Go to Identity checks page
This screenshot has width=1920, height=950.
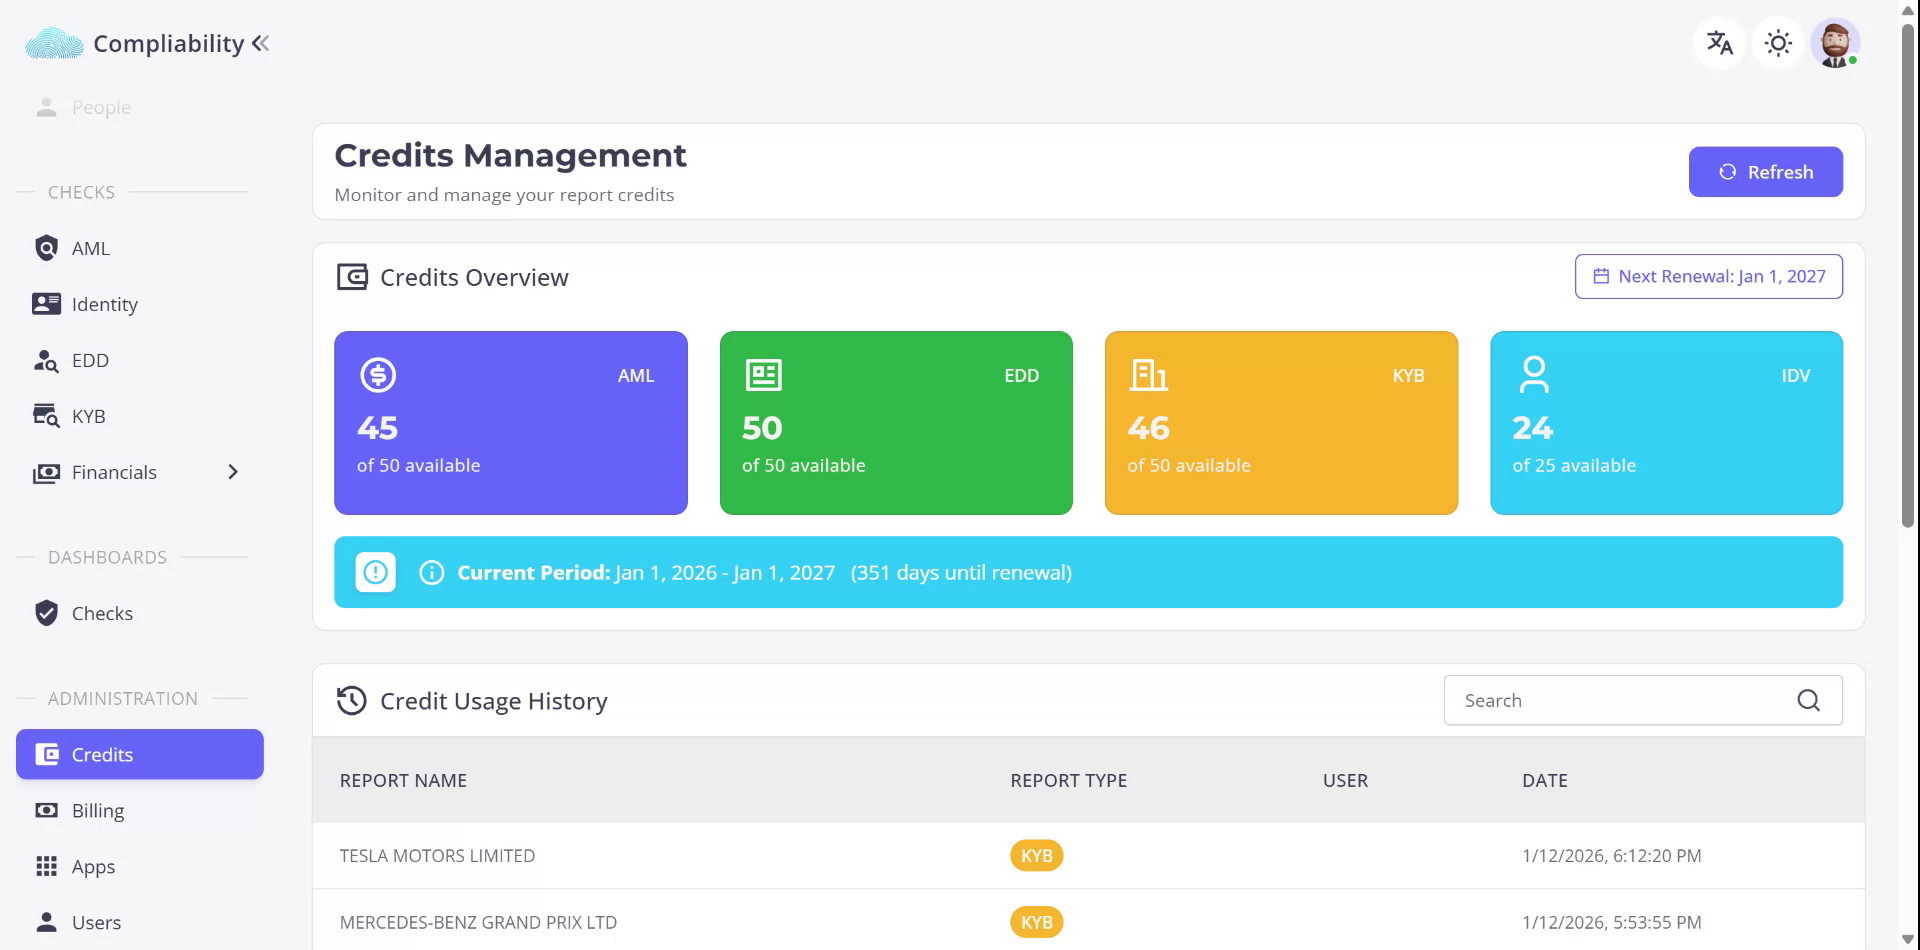[x=104, y=304]
